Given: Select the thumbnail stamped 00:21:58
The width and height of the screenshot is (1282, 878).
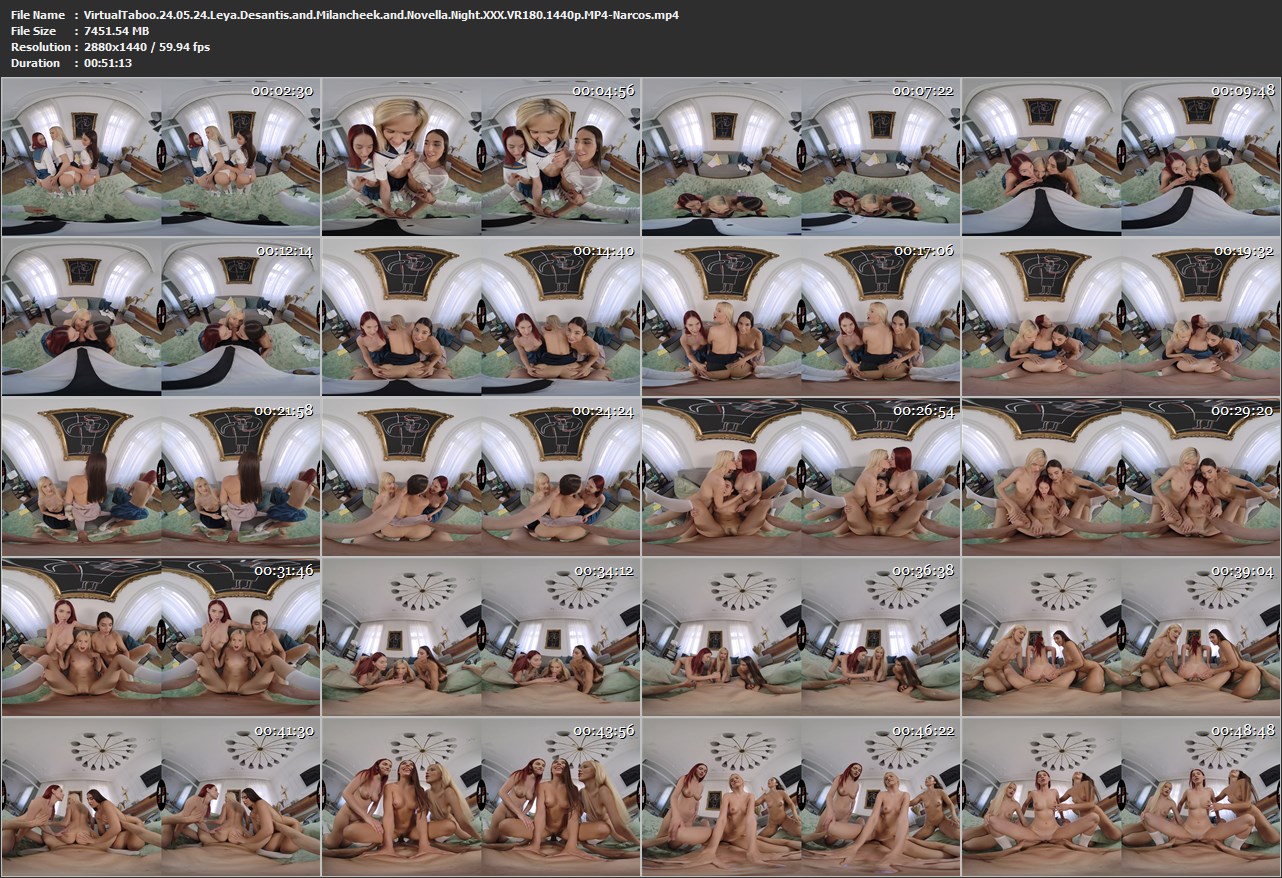Looking at the screenshot, I should 161,476.
